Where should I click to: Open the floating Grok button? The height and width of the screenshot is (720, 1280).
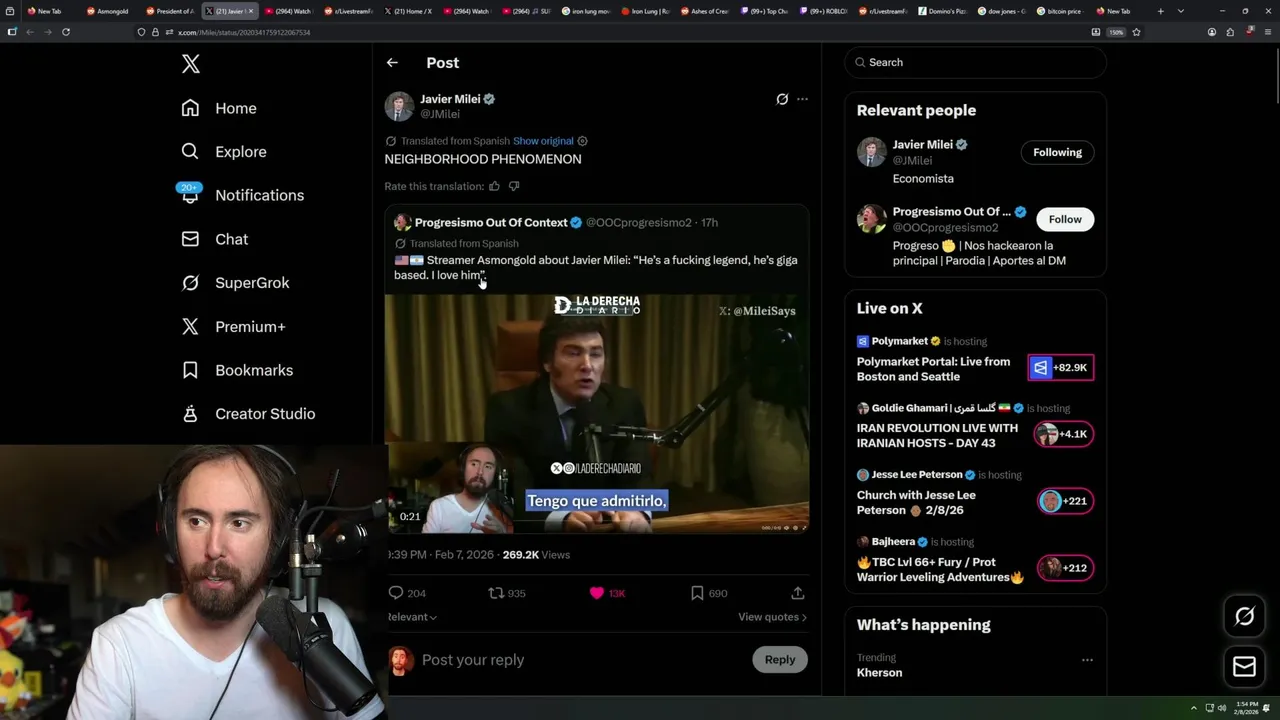[x=1244, y=617]
